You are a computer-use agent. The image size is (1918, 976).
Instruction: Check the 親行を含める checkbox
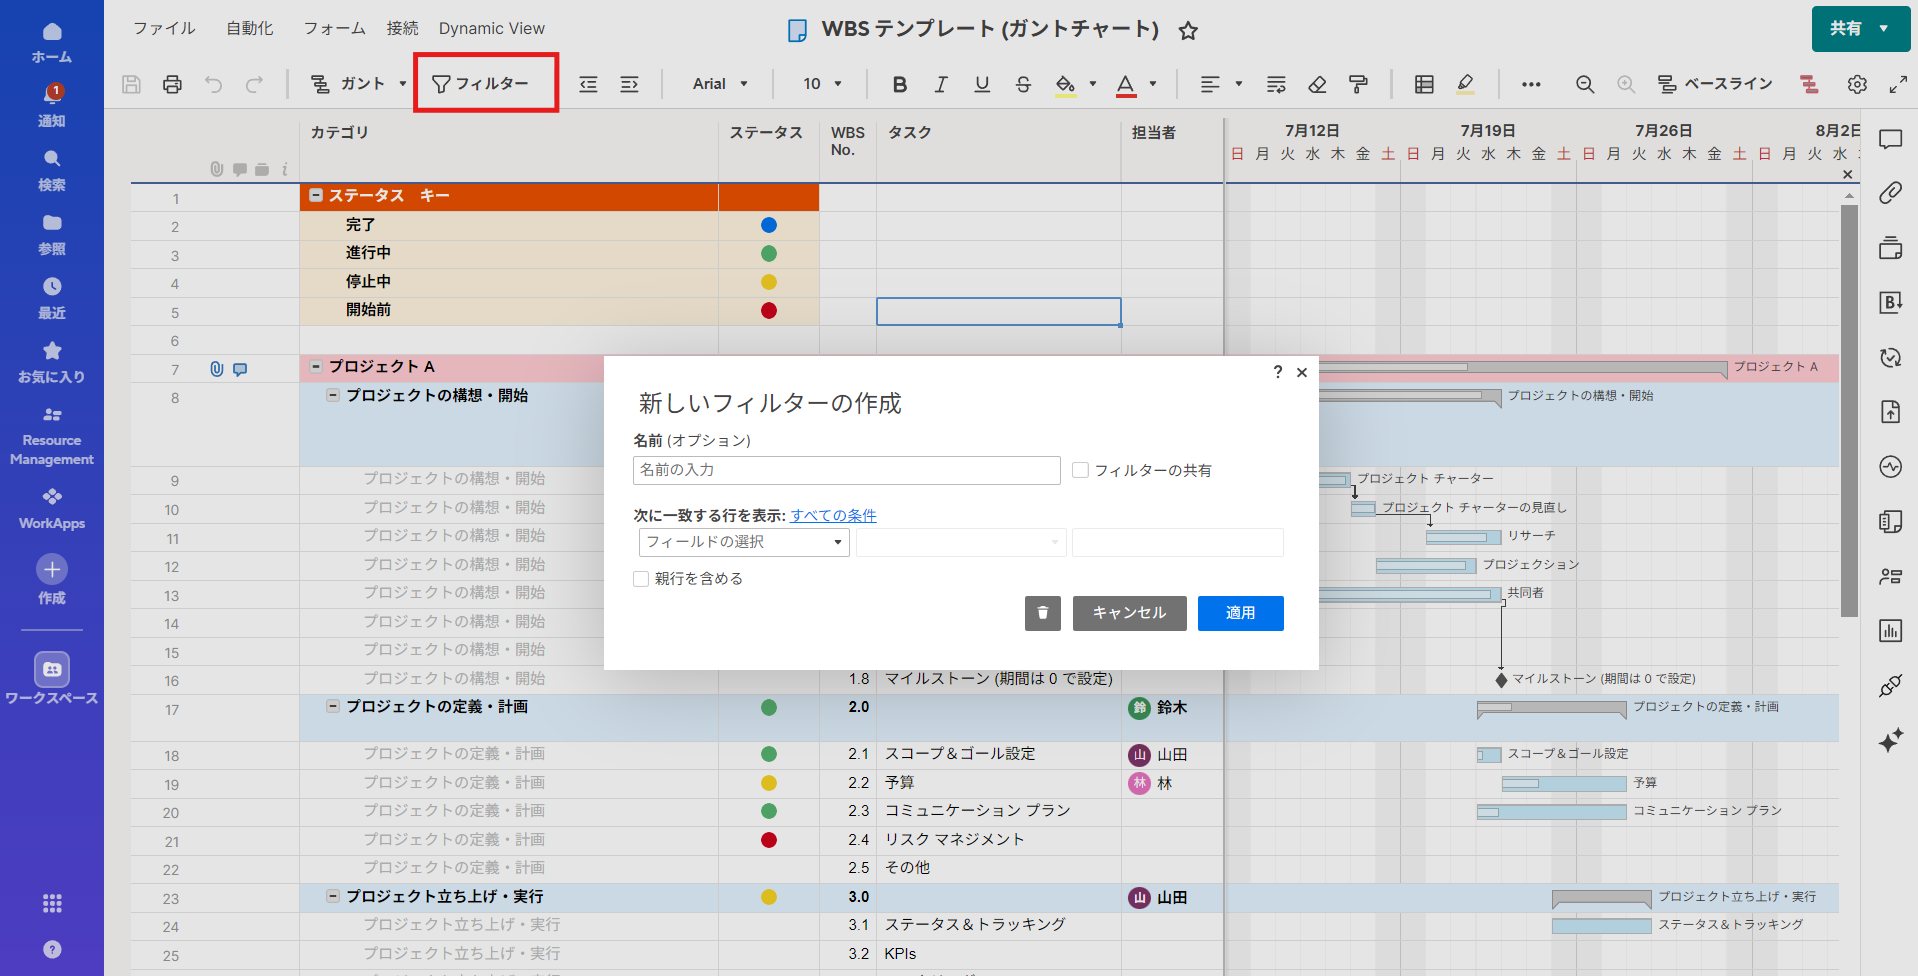(641, 579)
